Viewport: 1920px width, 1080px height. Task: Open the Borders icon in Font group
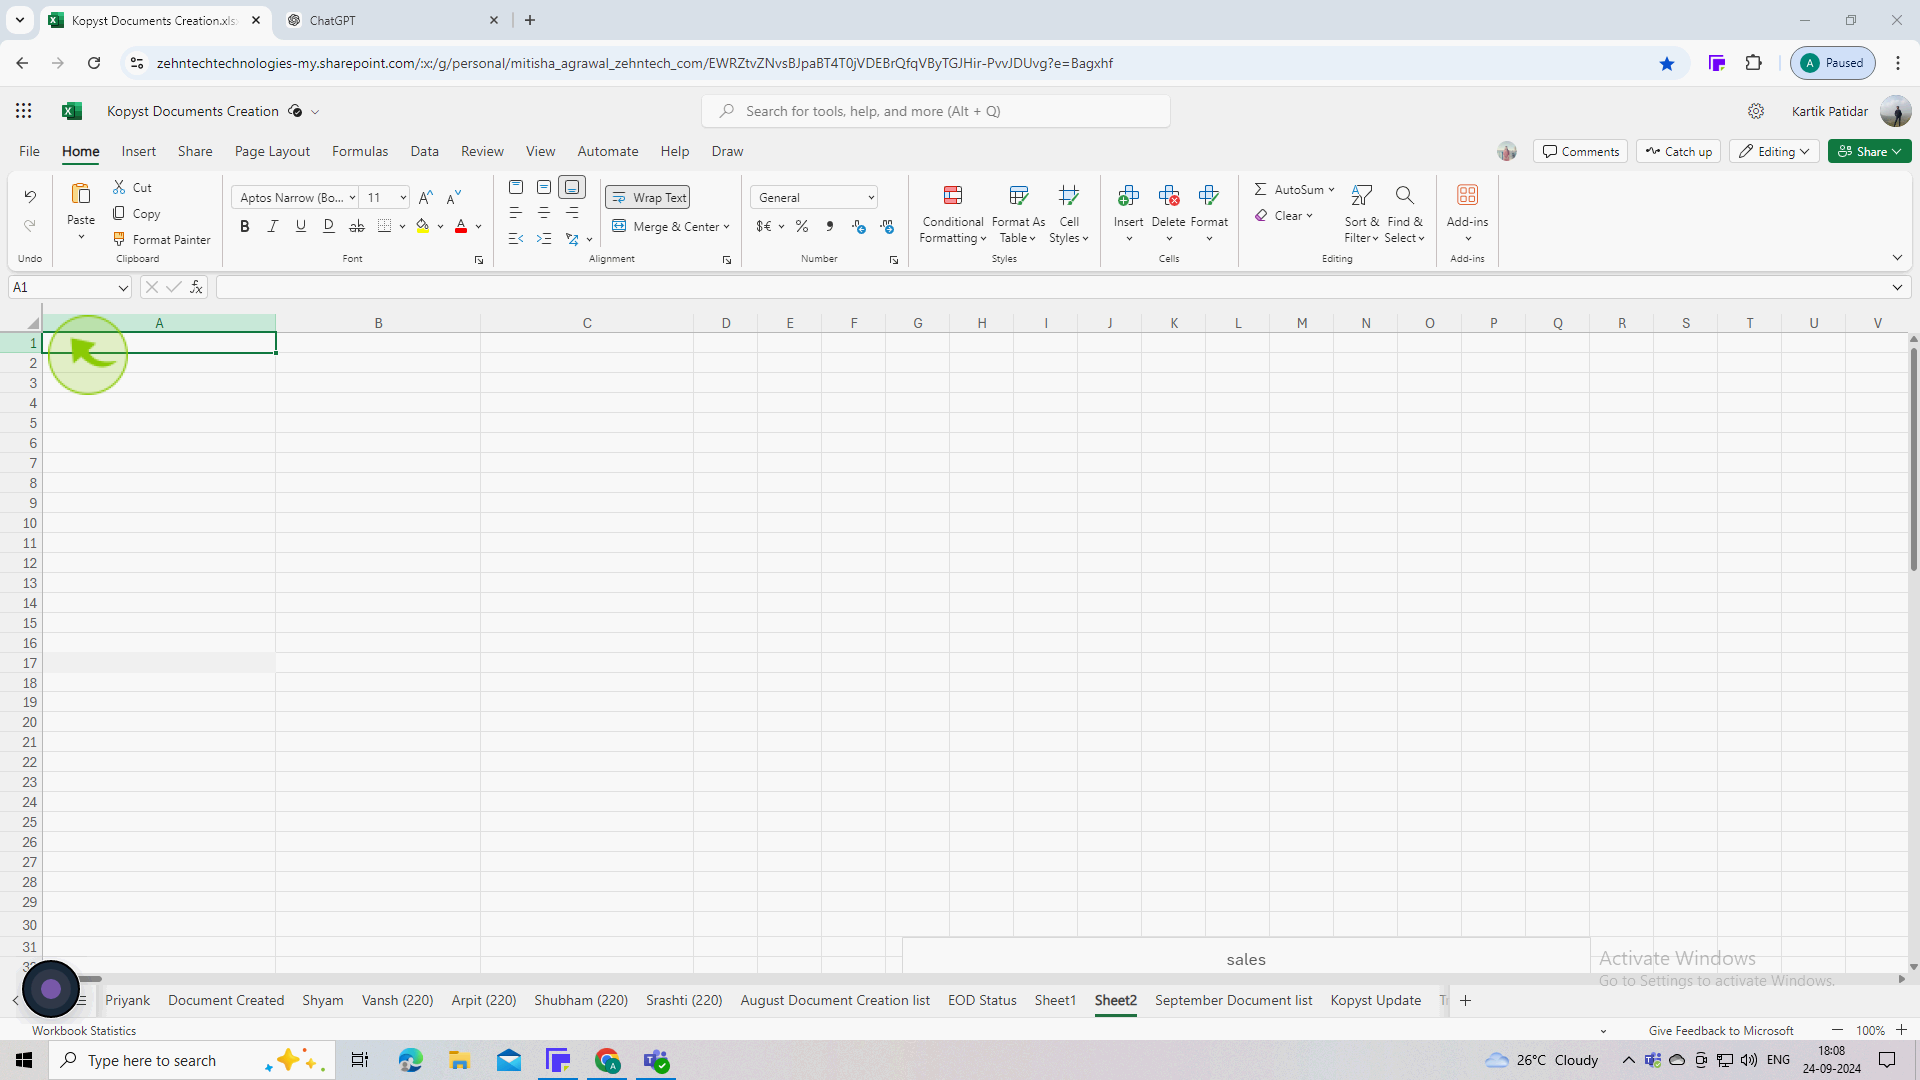pos(385,226)
